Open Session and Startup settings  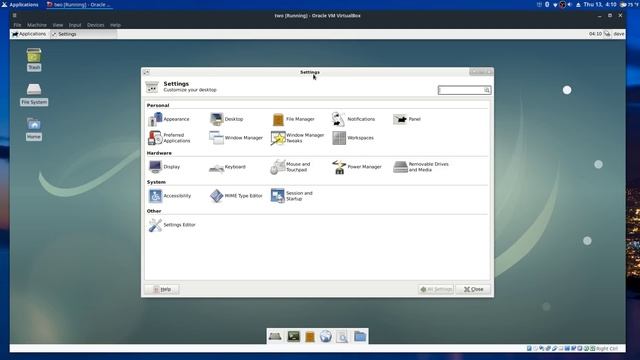(292, 196)
